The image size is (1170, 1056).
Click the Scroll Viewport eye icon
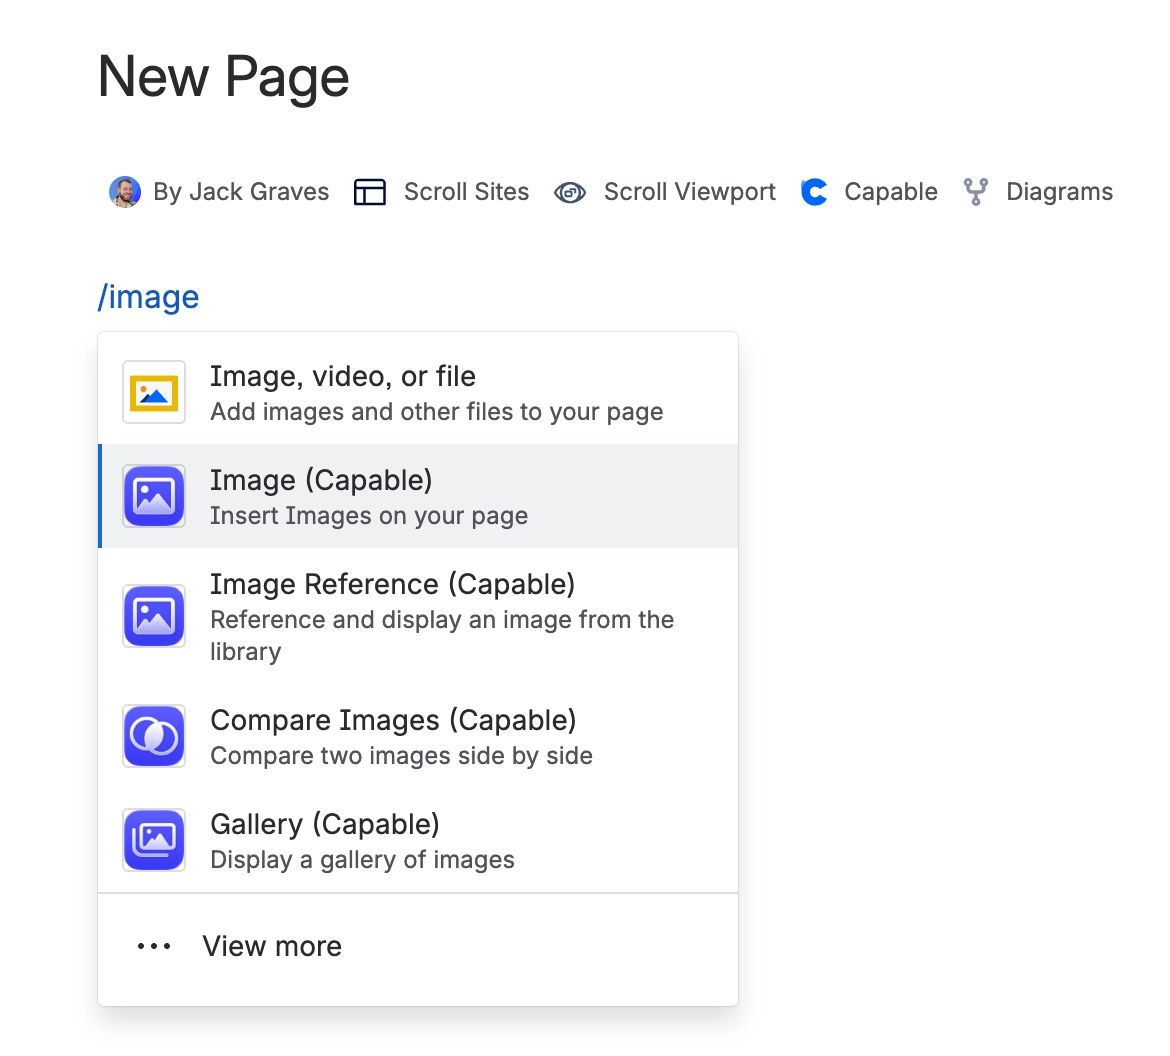570,192
